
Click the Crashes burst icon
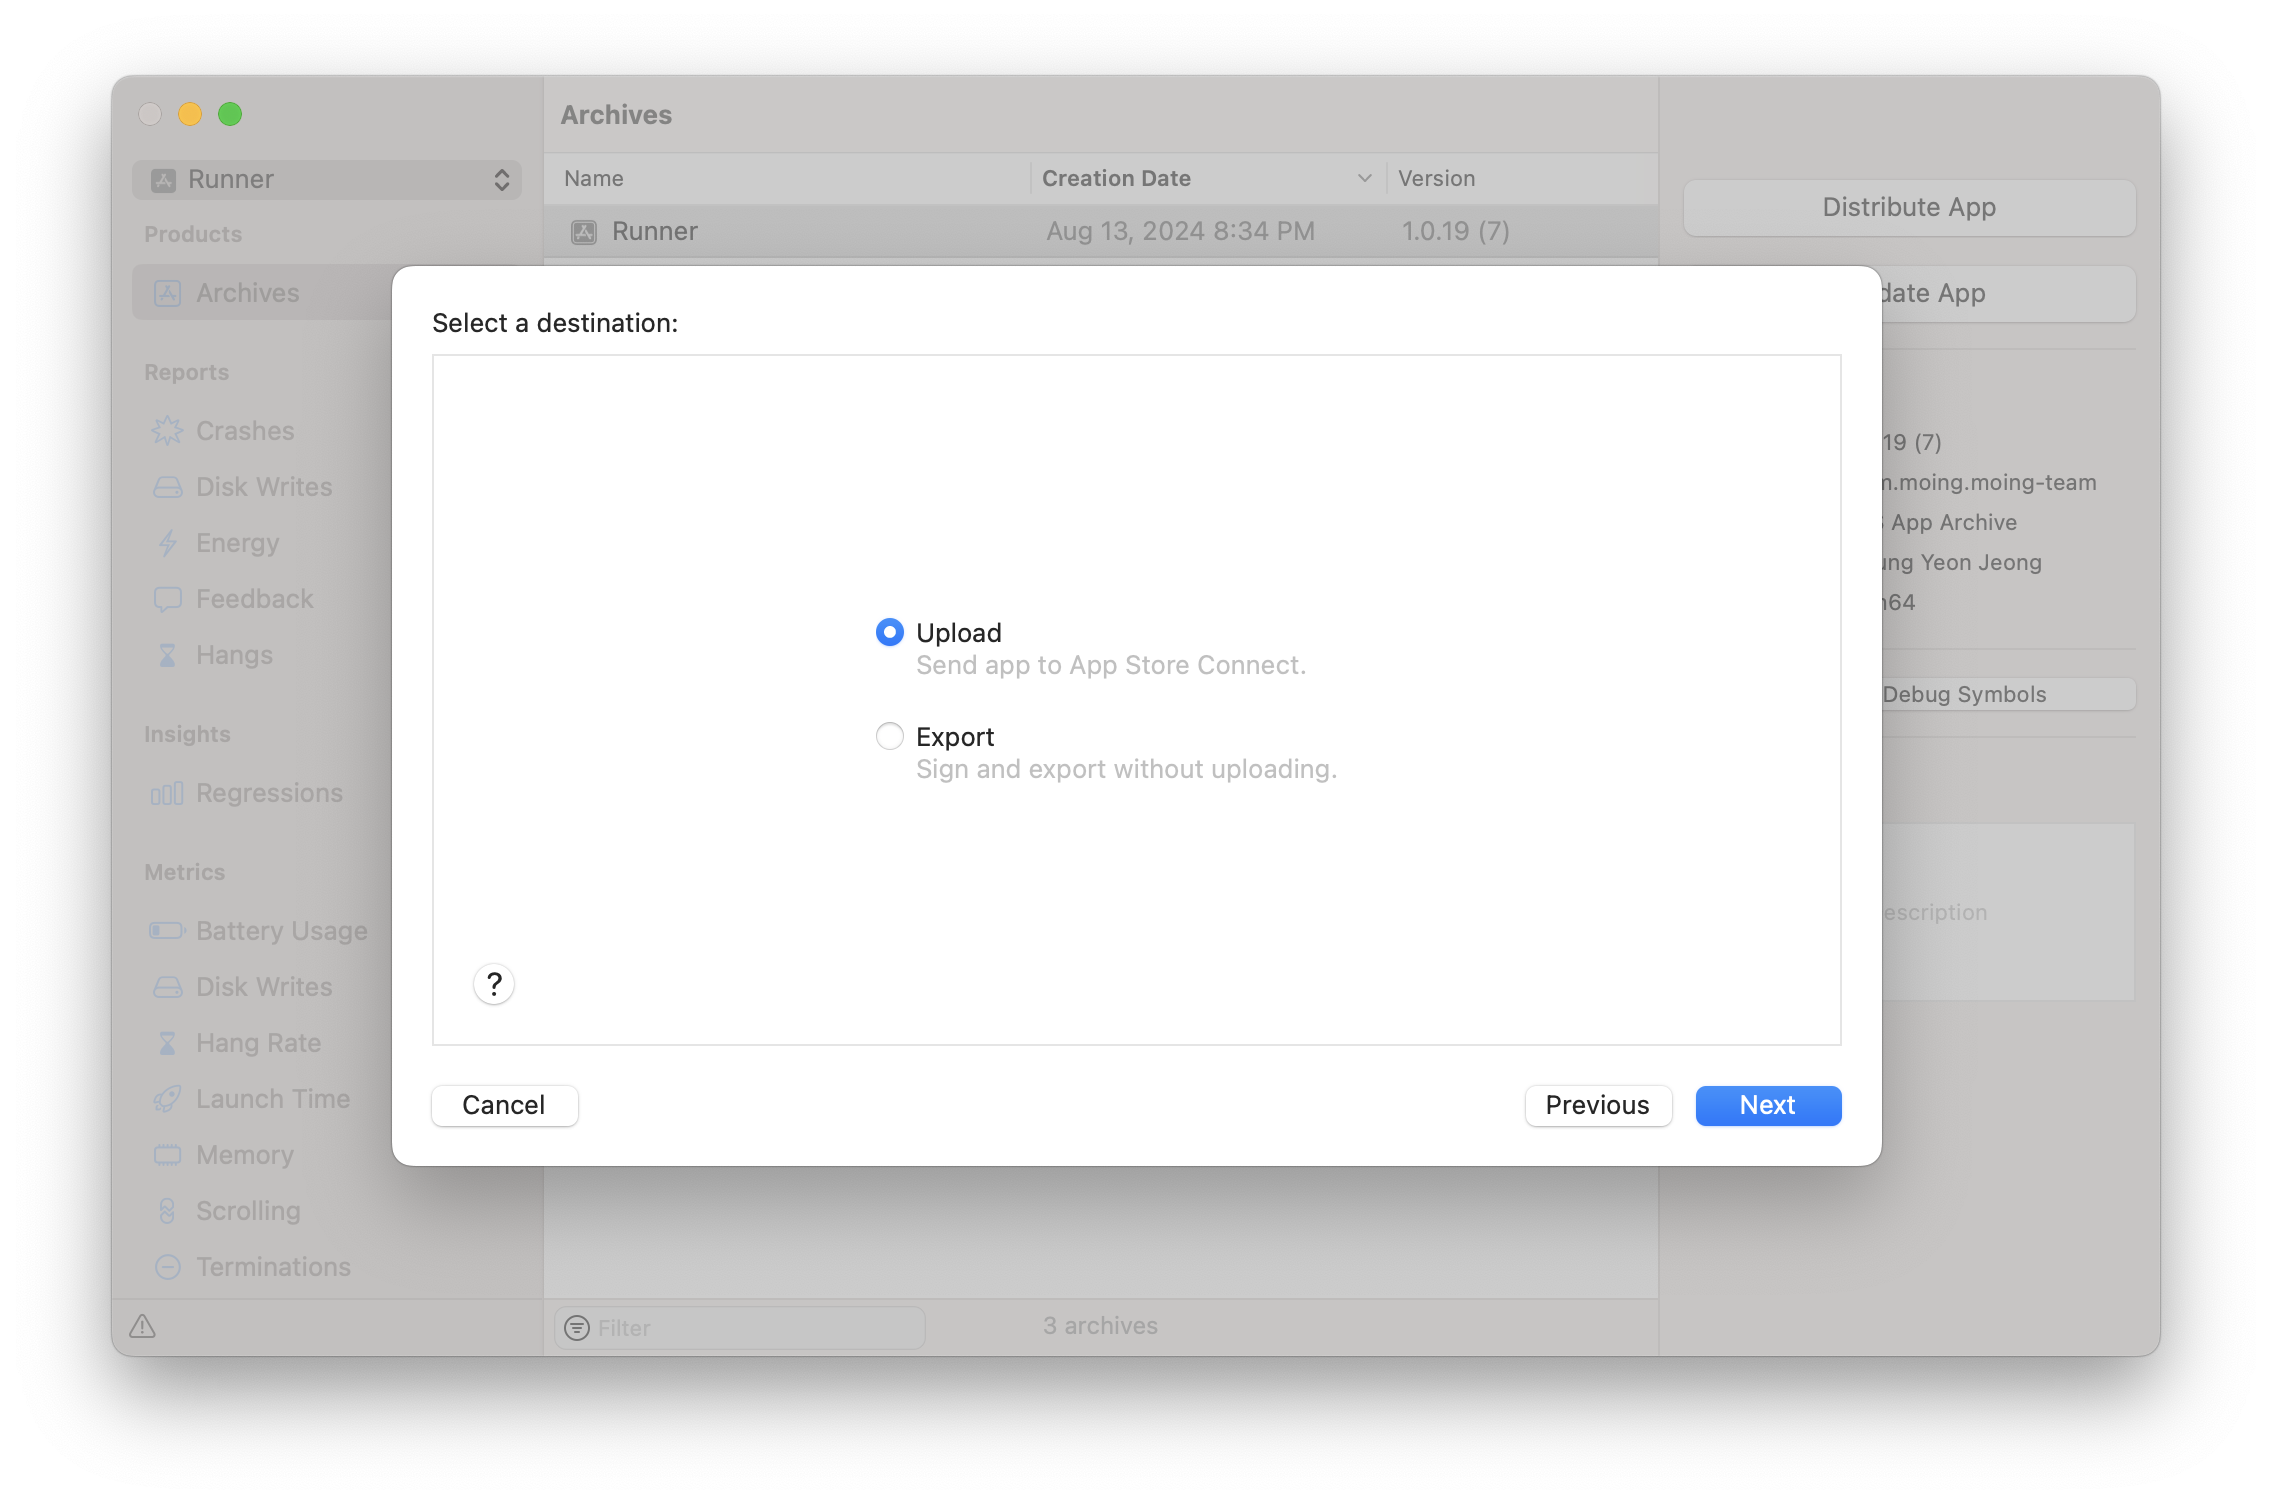coord(167,431)
